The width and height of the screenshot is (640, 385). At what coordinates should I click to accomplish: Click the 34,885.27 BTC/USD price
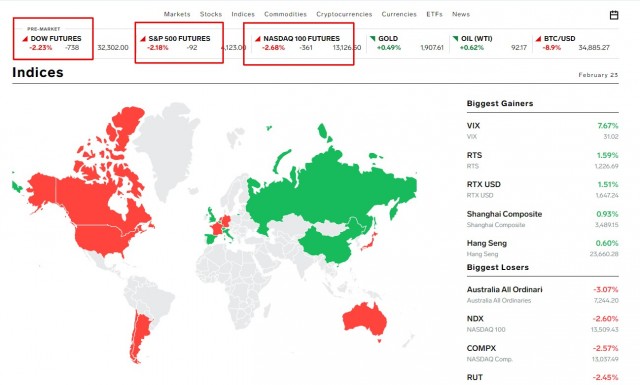[x=594, y=47]
